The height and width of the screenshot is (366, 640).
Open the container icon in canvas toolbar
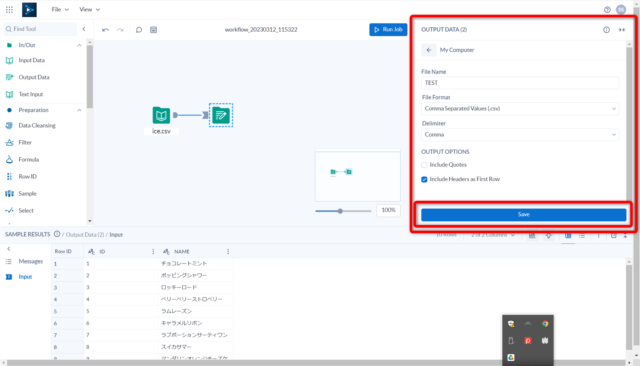[153, 30]
